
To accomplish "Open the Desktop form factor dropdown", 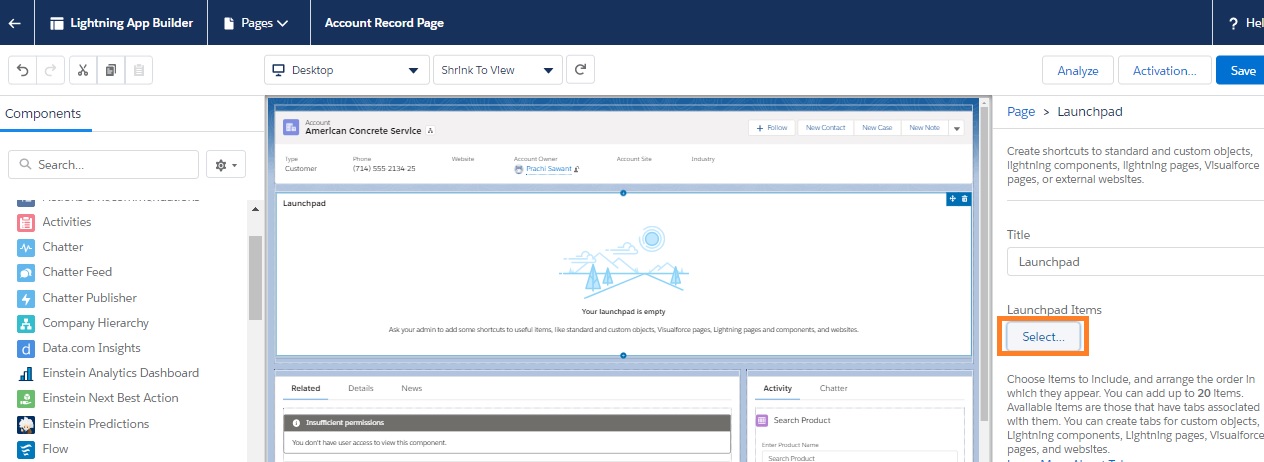I will (x=346, y=70).
